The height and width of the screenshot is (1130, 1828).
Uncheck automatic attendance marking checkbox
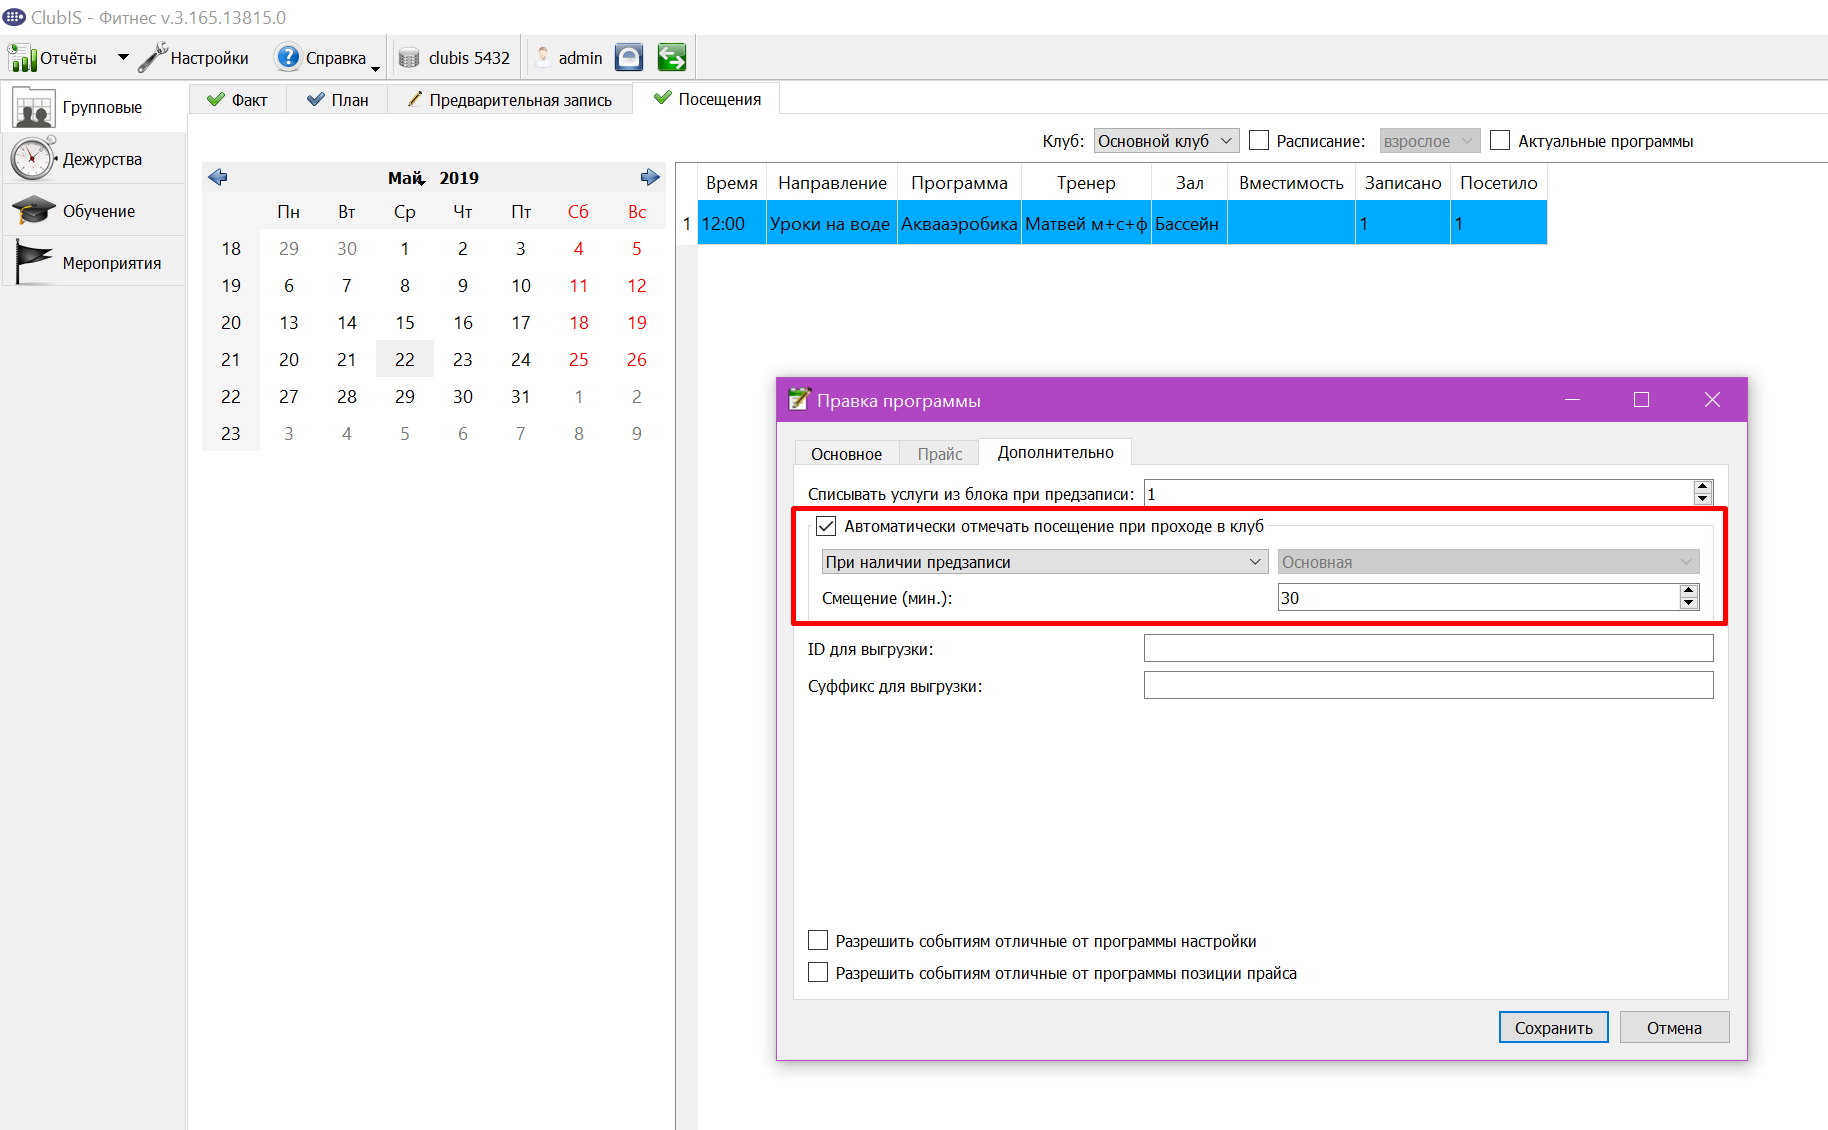click(x=826, y=526)
